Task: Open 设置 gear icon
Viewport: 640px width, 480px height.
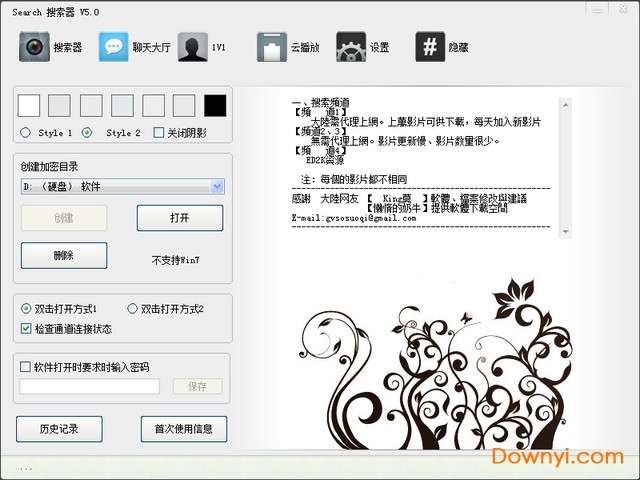Action: (351, 47)
